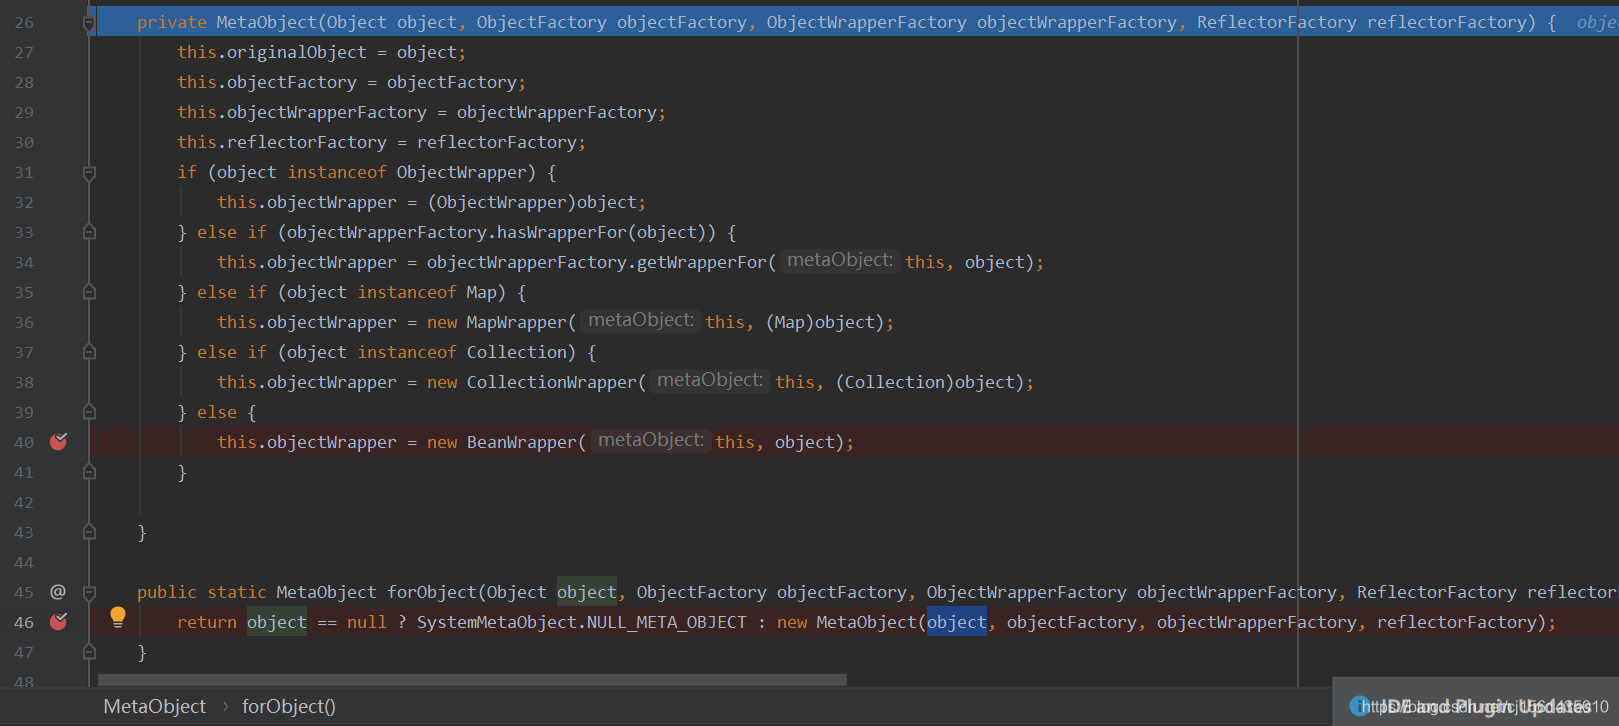Click line number 34 in the gutter

point(24,262)
